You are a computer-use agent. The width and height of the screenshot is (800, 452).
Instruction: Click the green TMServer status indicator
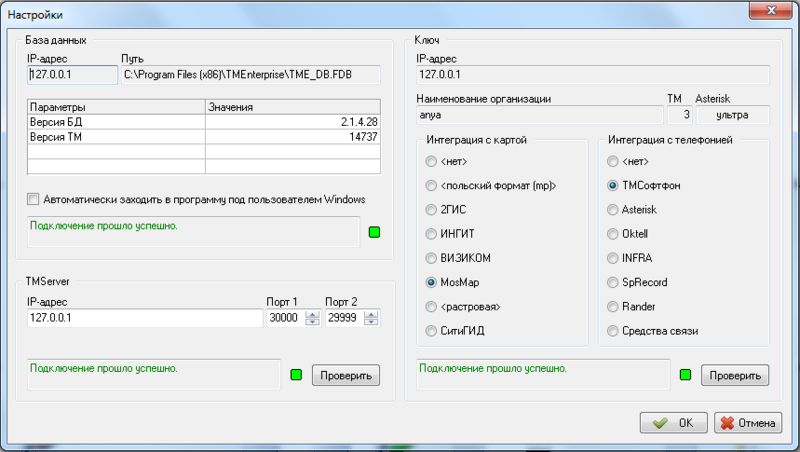point(296,376)
